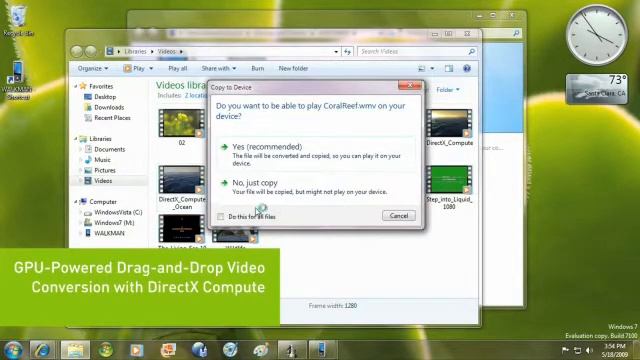Open the Pictures library
The width and height of the screenshot is (640, 360).
(100, 171)
